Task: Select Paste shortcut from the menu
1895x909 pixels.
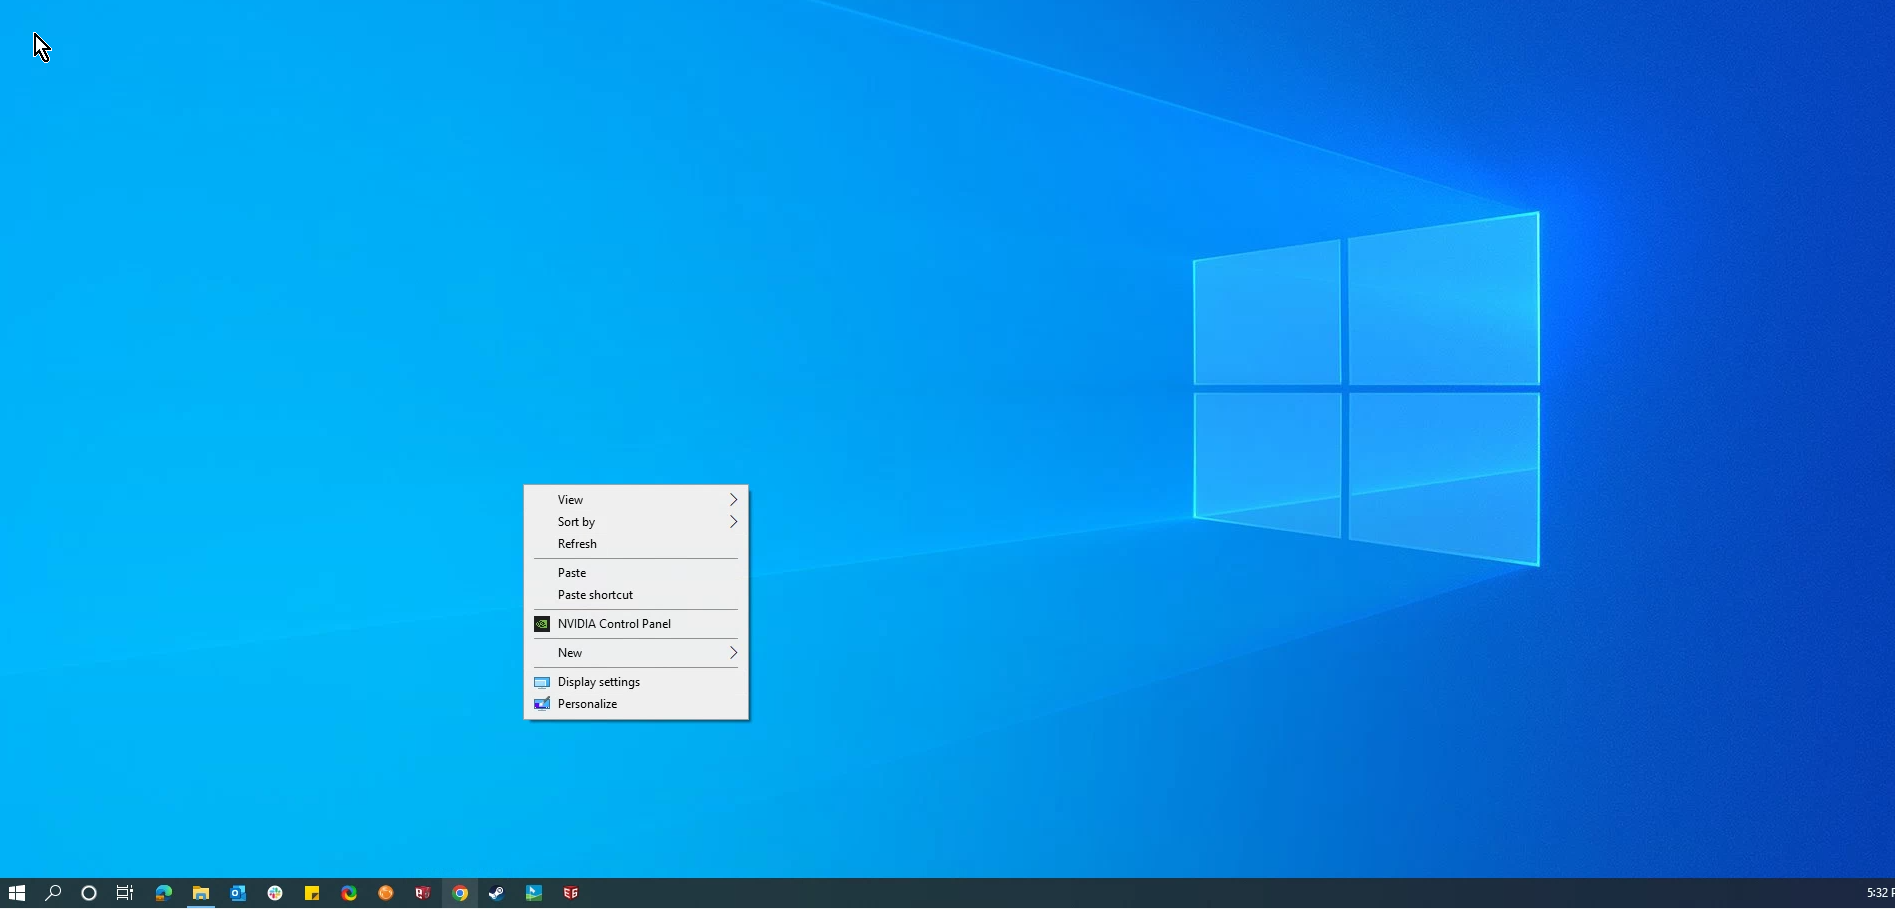Action: click(x=636, y=595)
